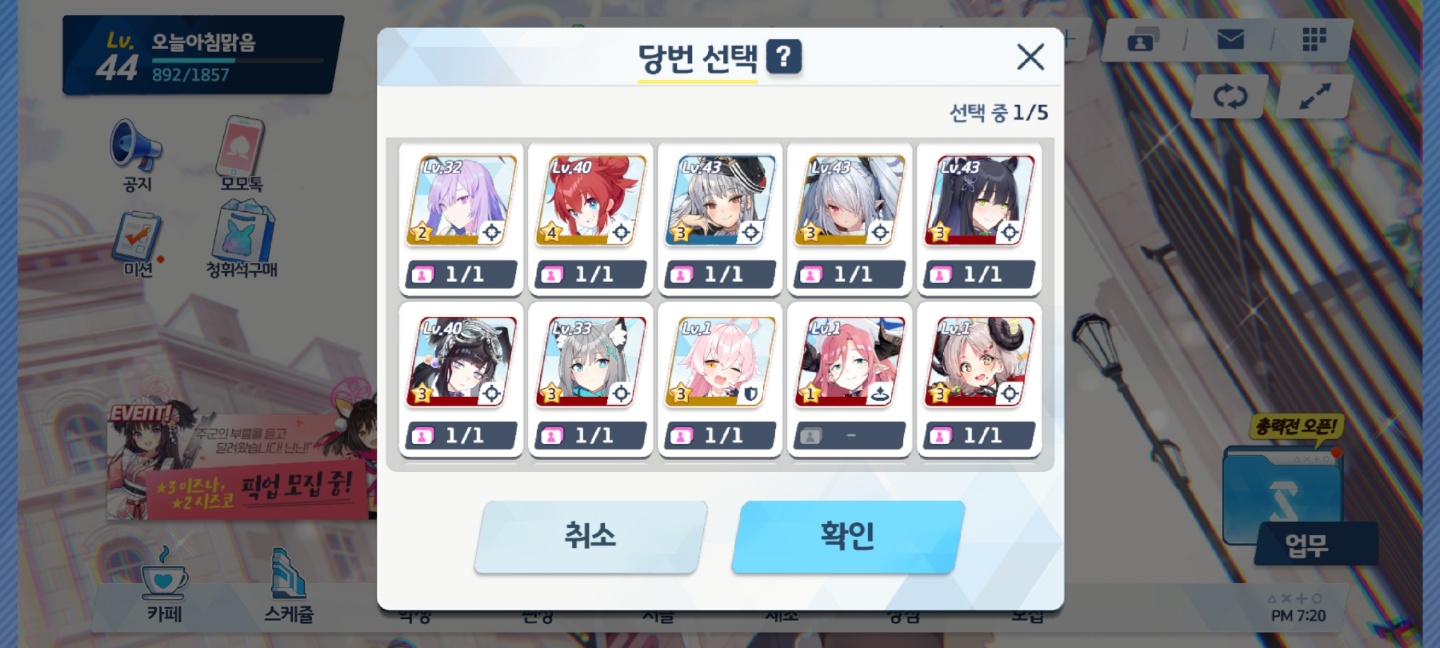Image resolution: width=1440 pixels, height=648 pixels.
Task: Open the 모모톡 messenger icon
Action: click(241, 146)
